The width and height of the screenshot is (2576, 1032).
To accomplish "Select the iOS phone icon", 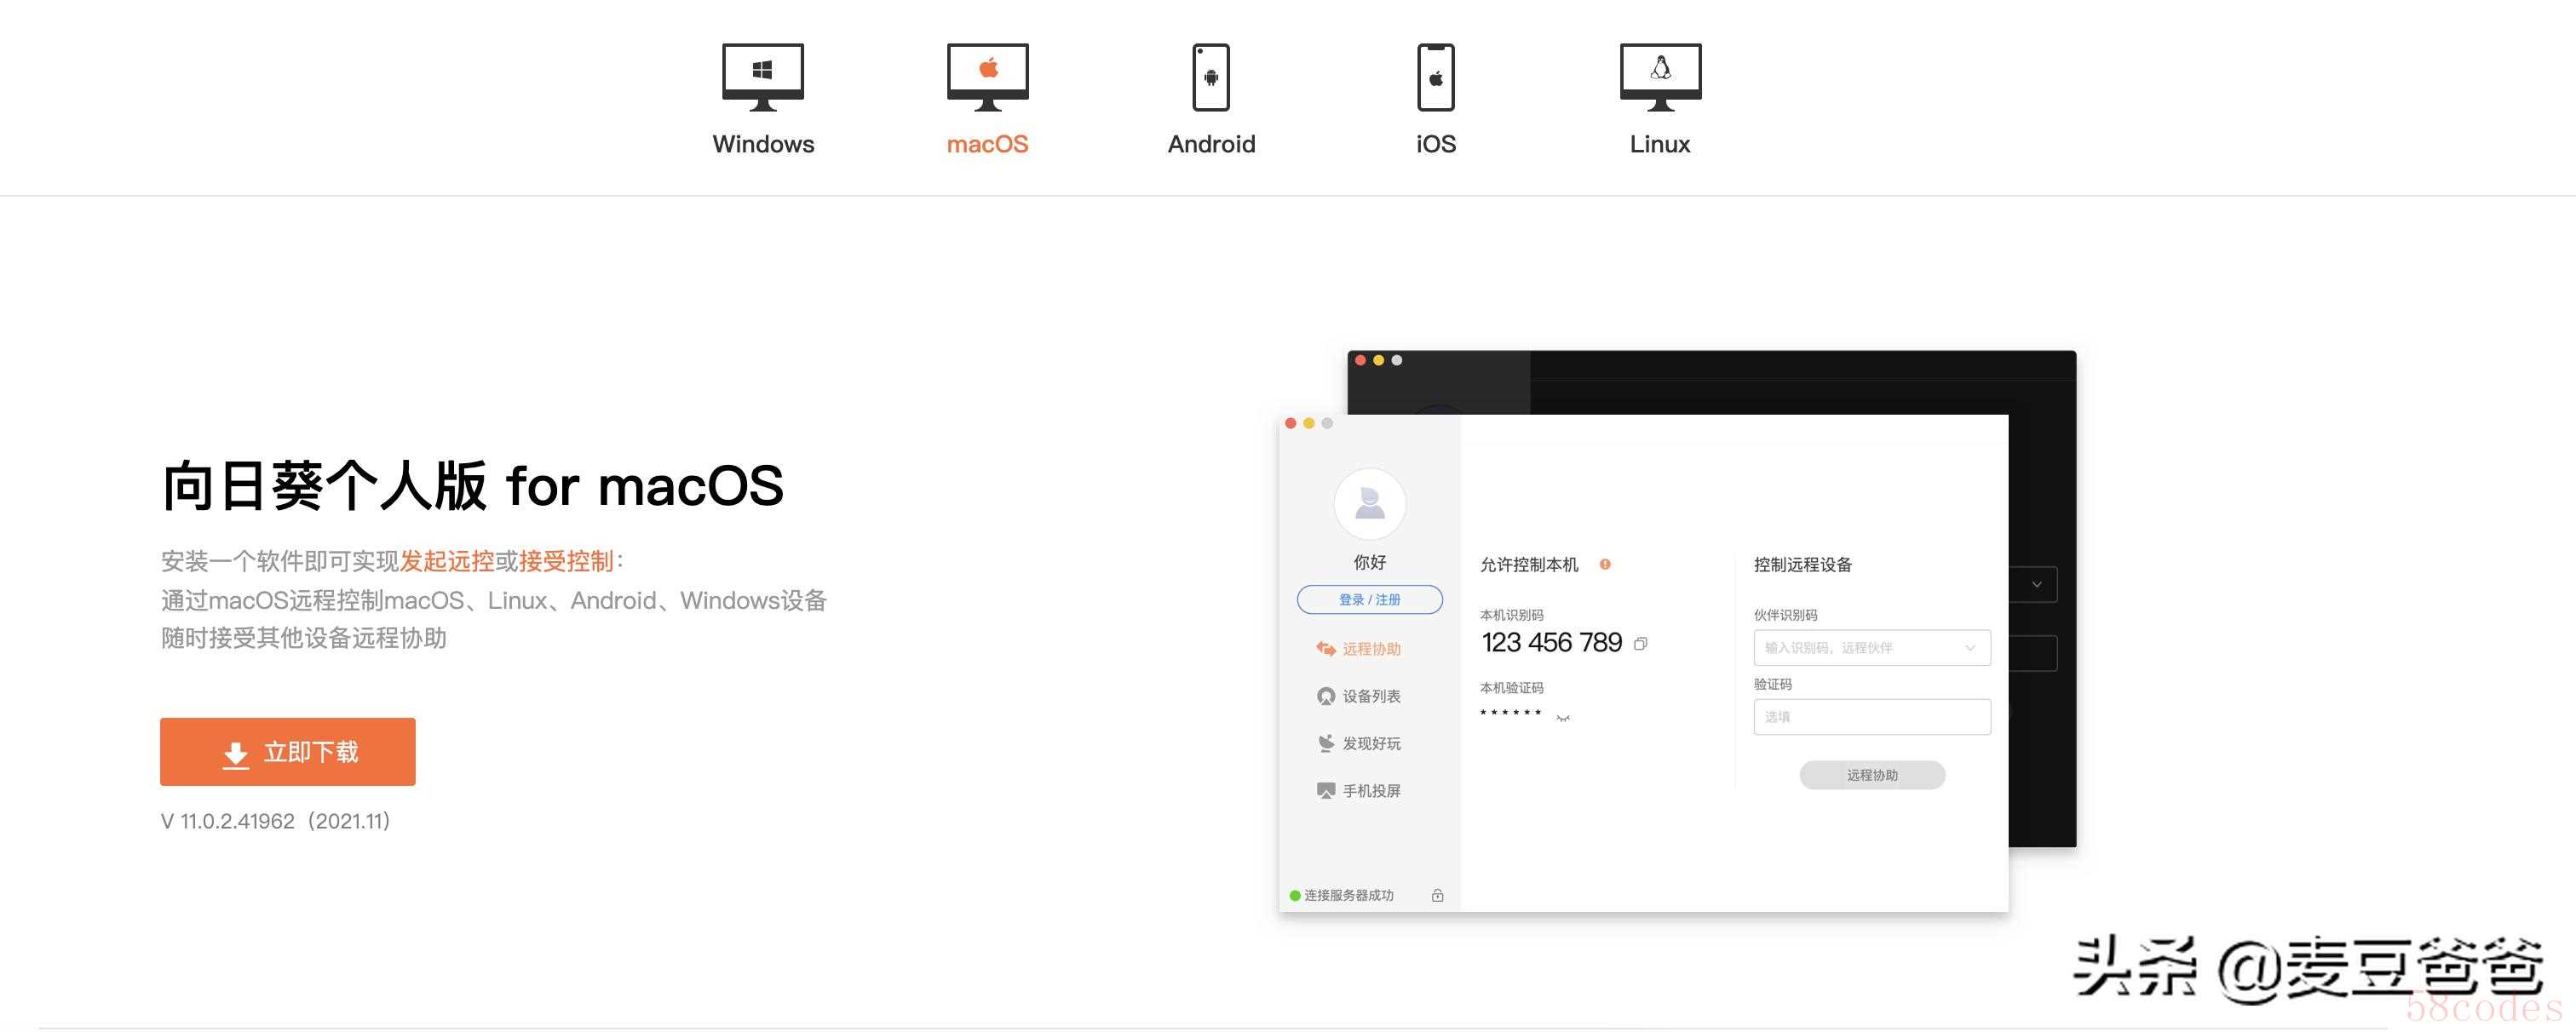I will tap(1436, 77).
